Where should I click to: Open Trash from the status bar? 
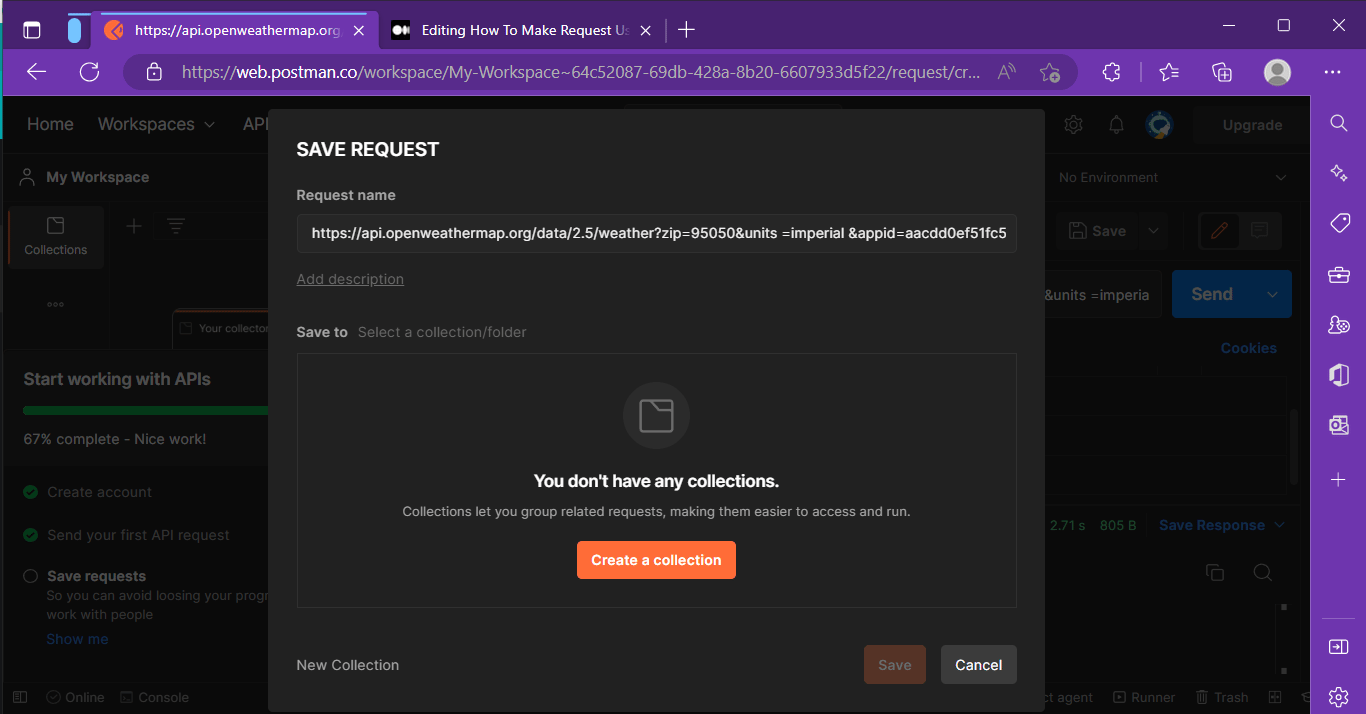tap(1221, 697)
